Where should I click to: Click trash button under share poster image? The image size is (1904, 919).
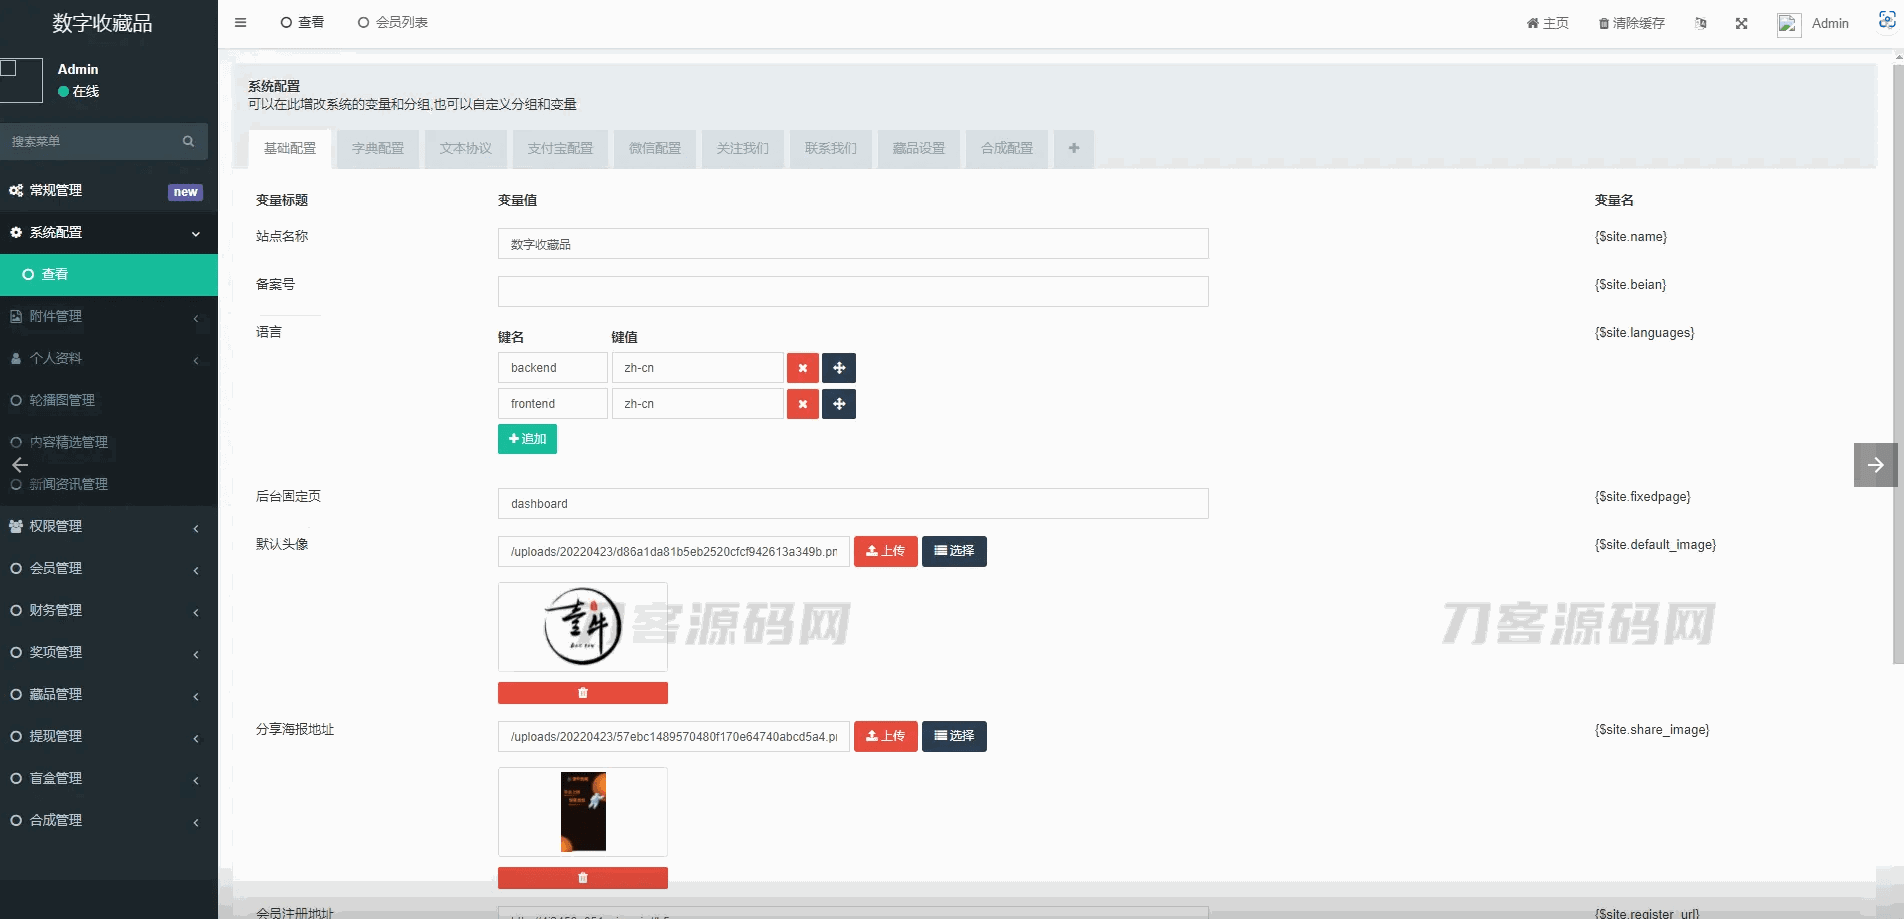click(582, 878)
